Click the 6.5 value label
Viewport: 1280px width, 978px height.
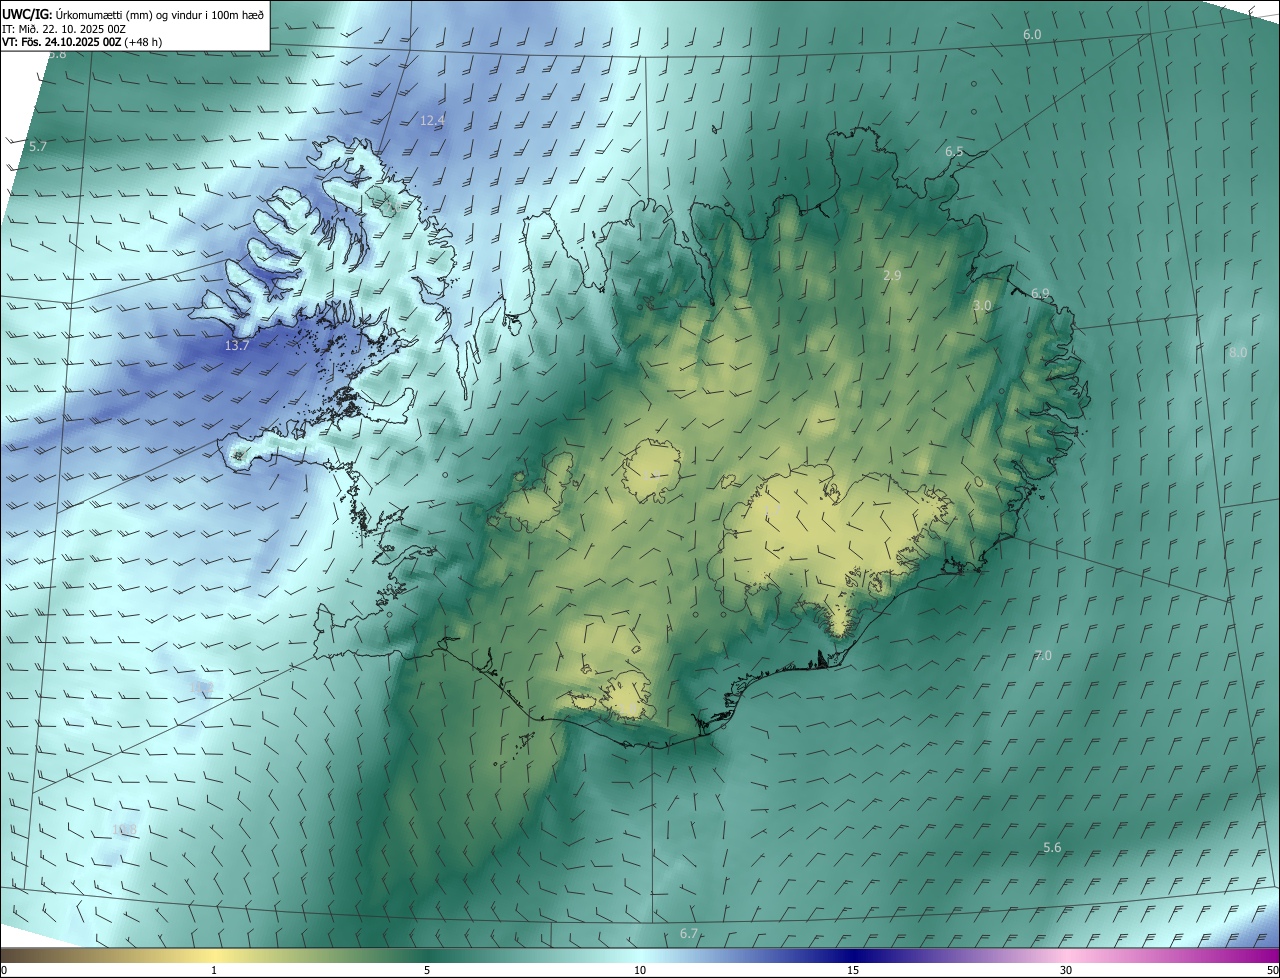(x=954, y=151)
